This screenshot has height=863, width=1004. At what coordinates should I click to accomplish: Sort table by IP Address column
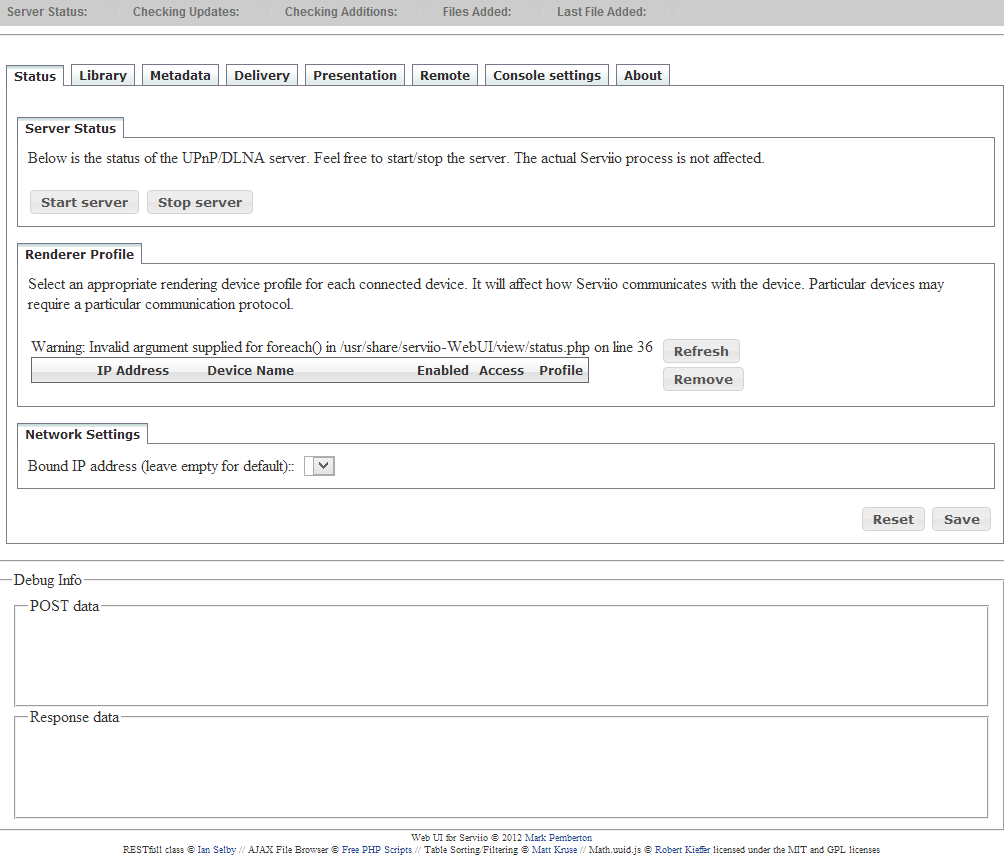(x=133, y=370)
